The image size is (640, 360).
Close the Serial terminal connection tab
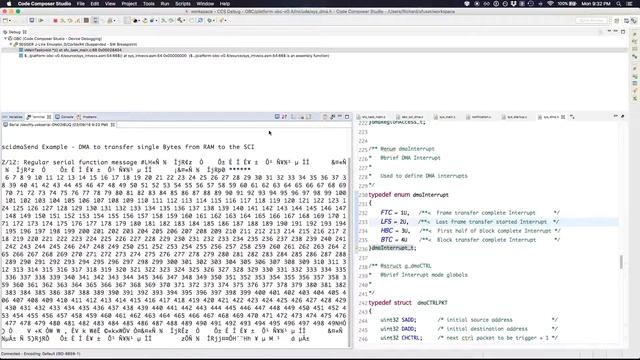pos(113,125)
